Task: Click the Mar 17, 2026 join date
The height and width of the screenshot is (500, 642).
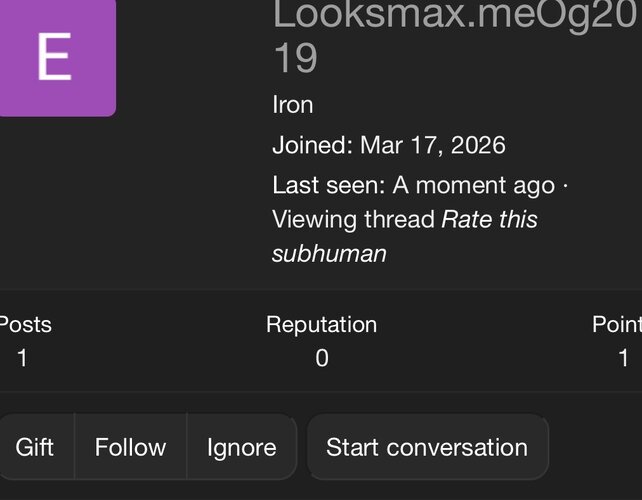Action: 433,145
